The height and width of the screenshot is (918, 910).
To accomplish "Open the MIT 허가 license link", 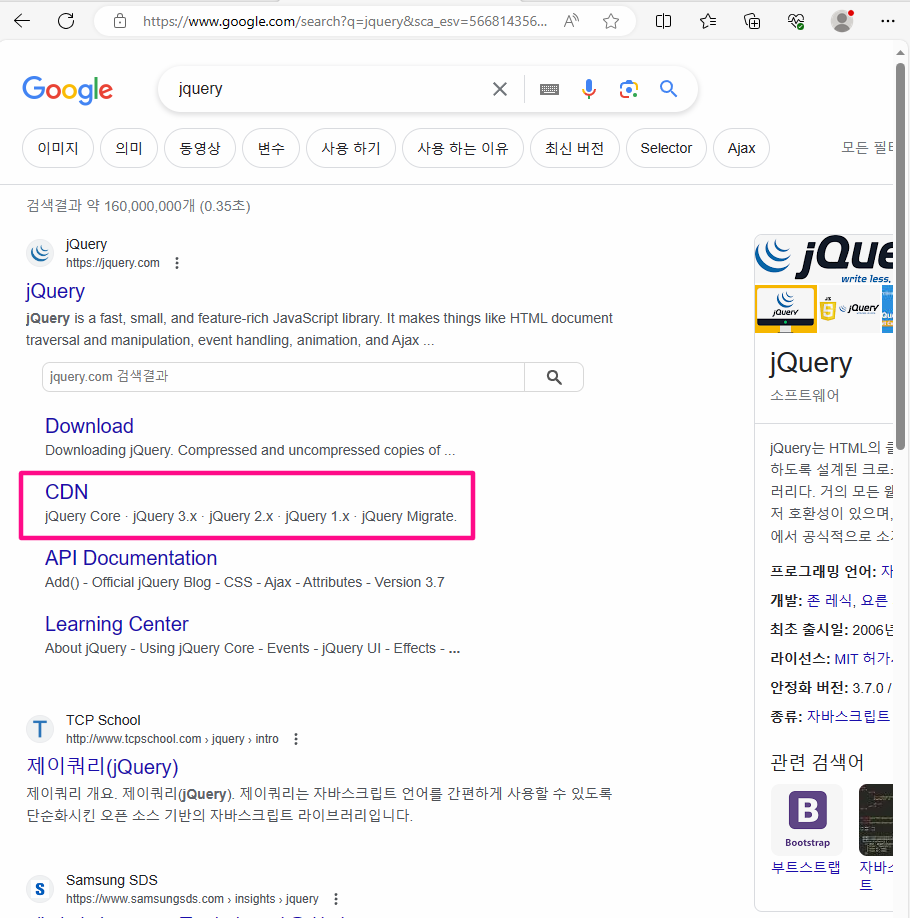I will [864, 659].
